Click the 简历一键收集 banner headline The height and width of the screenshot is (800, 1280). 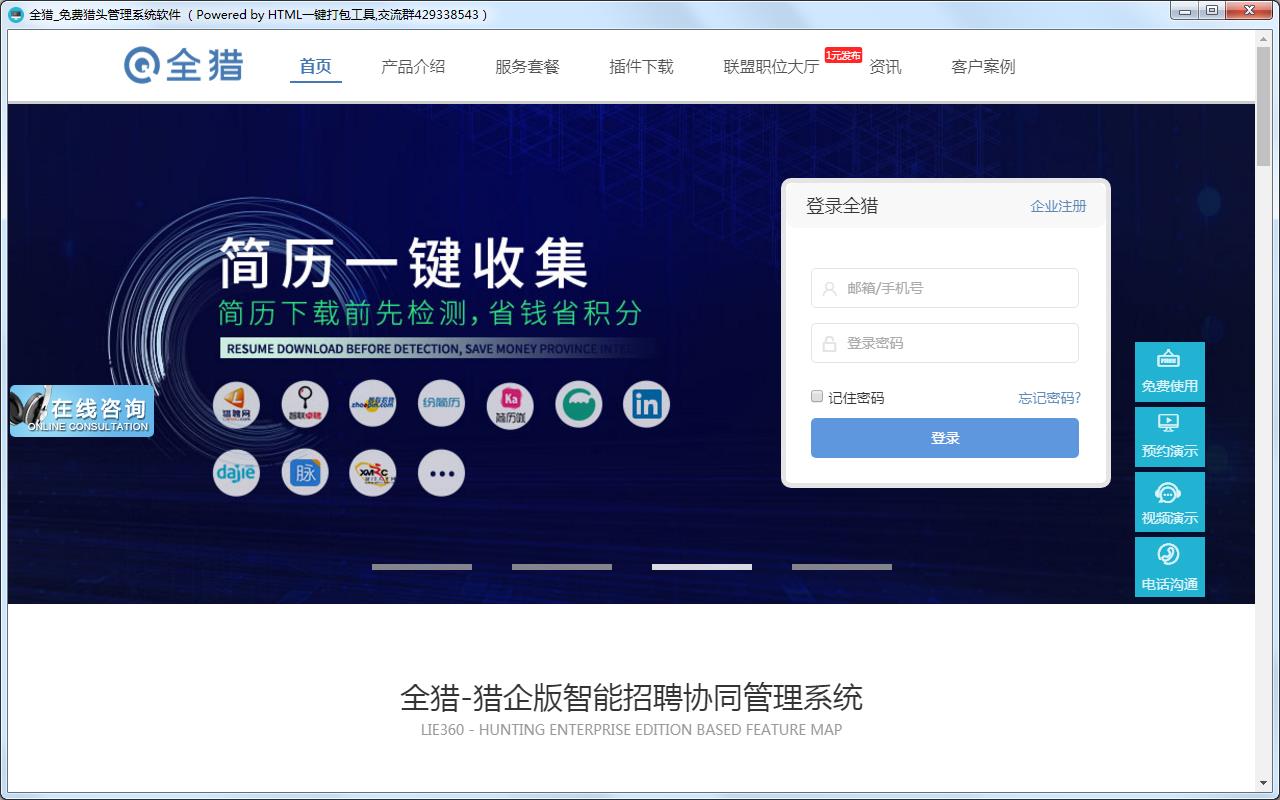pos(403,263)
